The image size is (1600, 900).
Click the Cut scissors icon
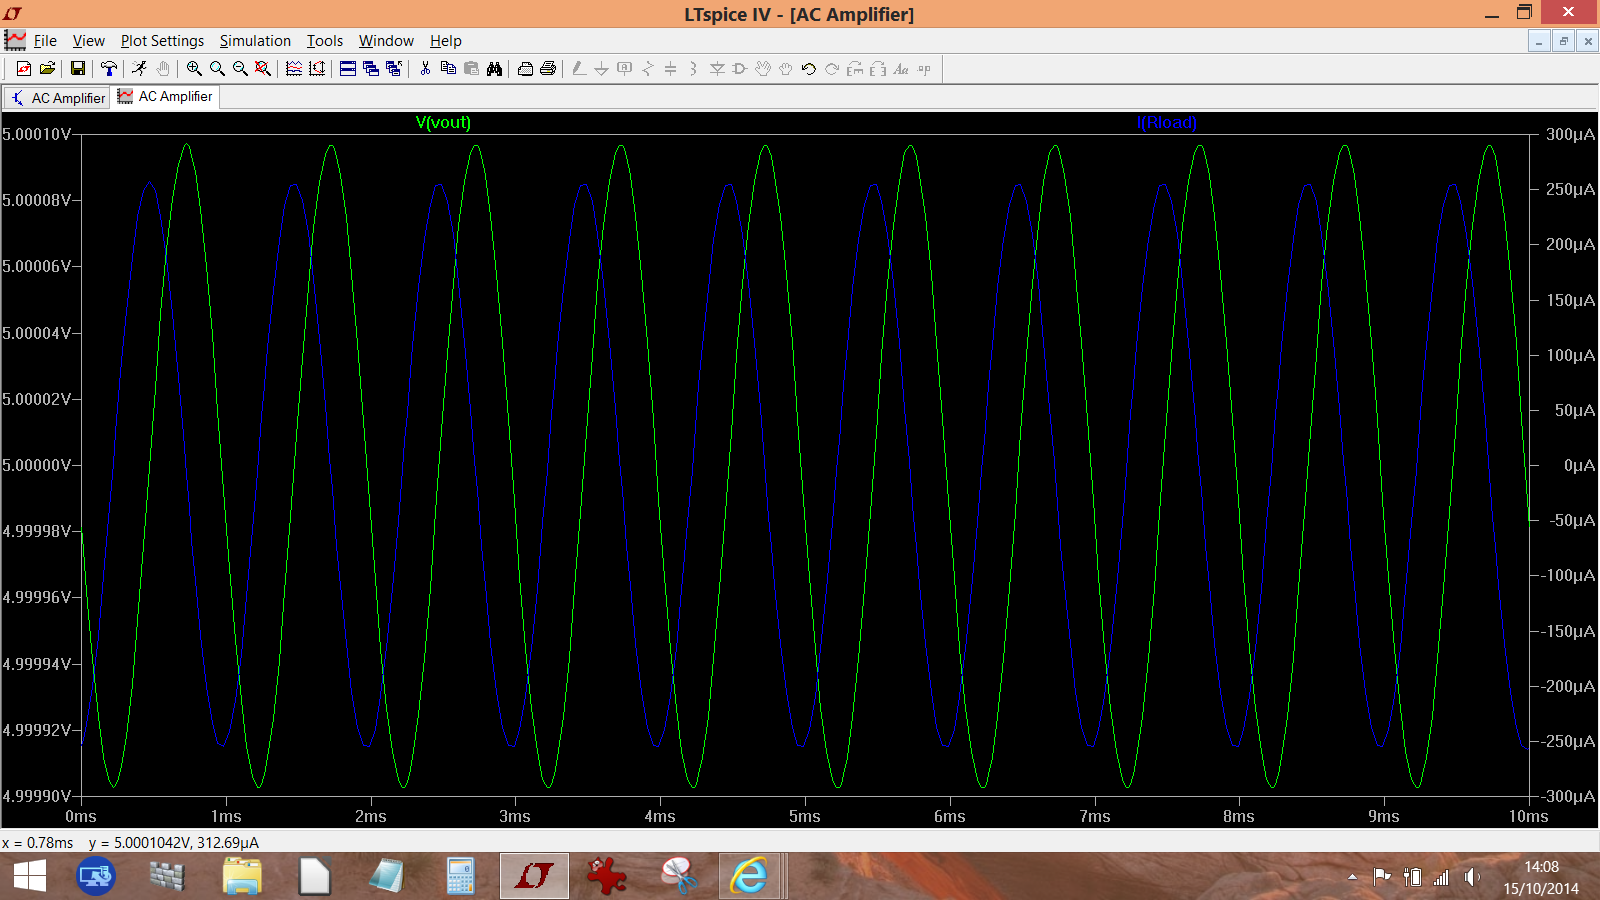[x=425, y=69]
